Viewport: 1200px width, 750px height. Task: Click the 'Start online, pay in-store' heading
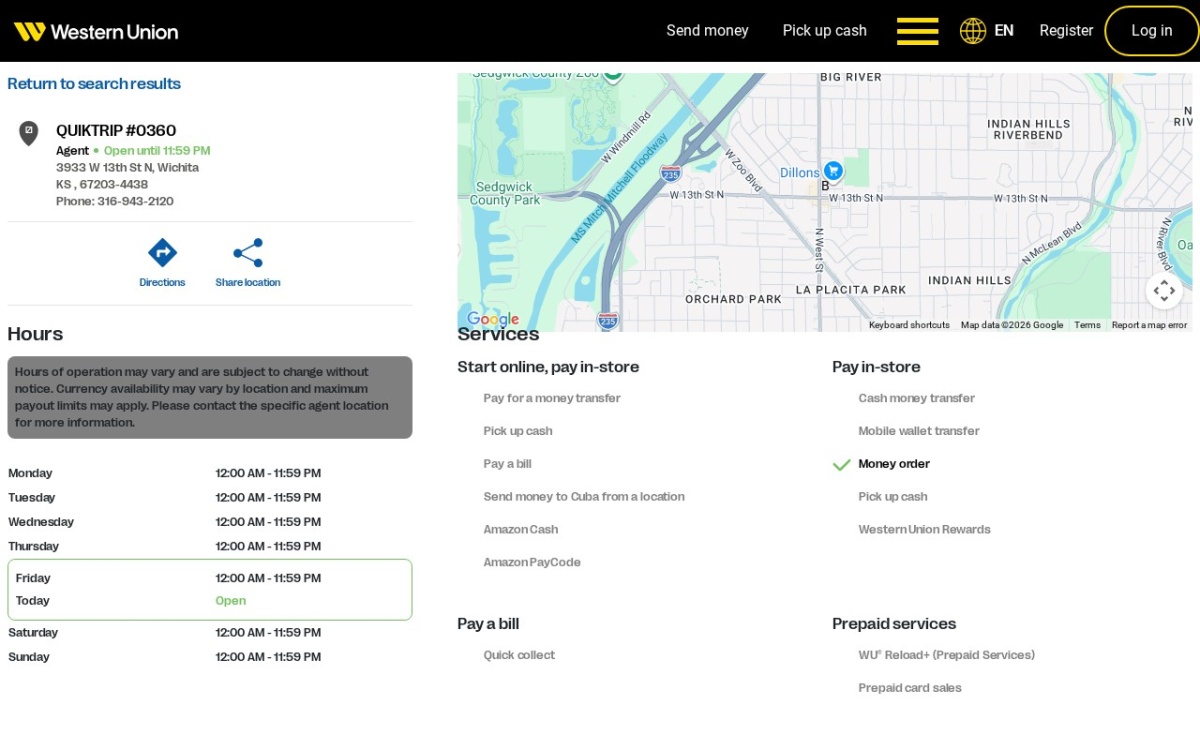coord(548,367)
